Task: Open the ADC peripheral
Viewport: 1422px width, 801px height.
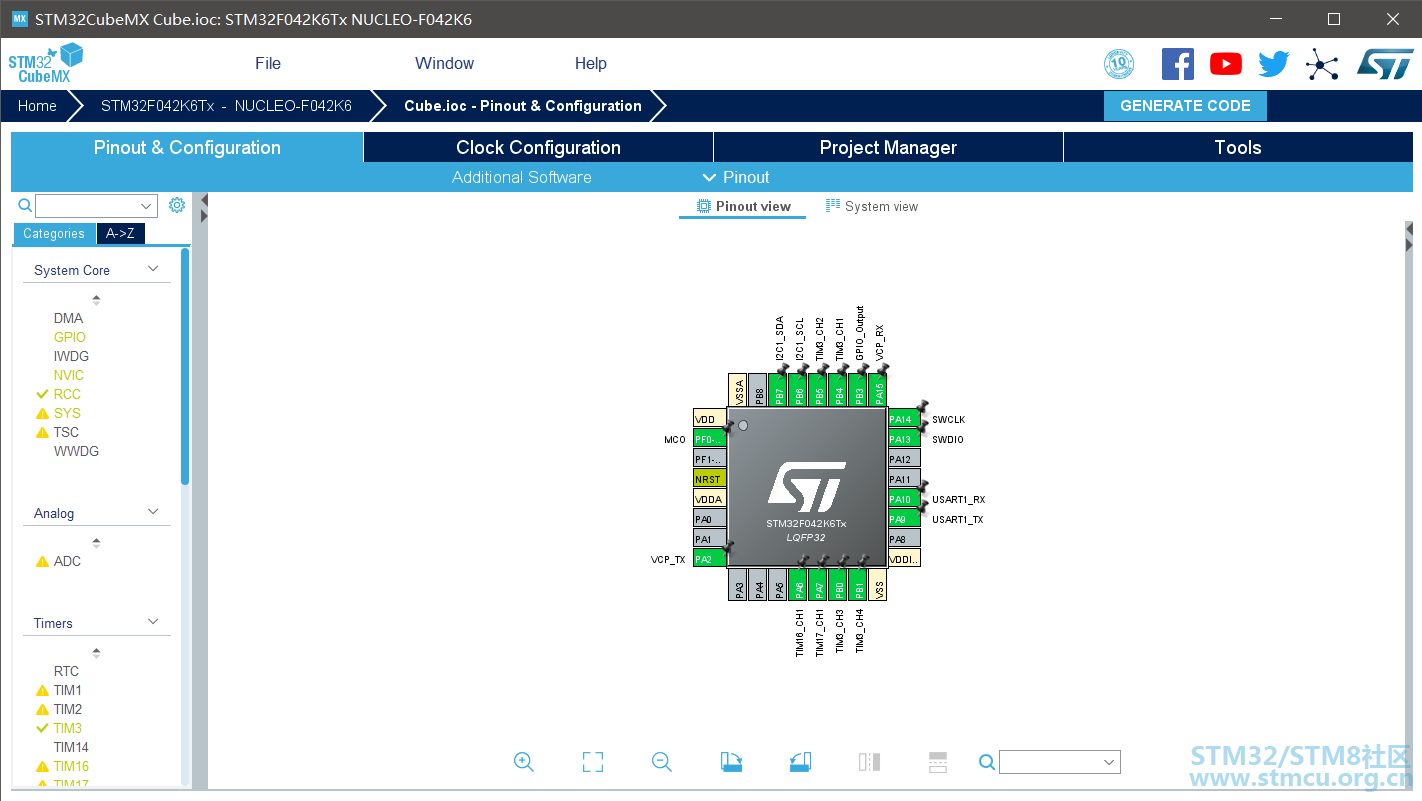Action: (67, 561)
